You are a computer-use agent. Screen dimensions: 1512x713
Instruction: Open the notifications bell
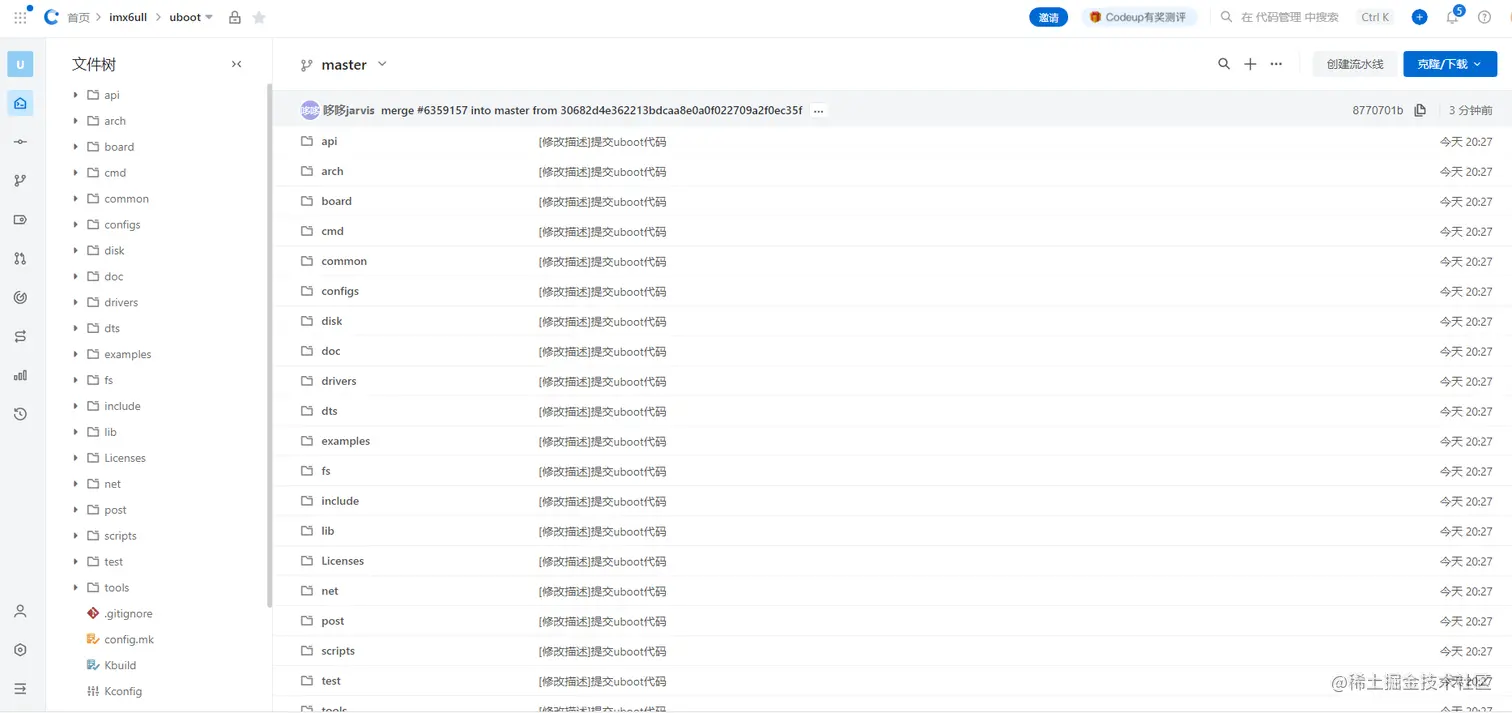click(x=1452, y=17)
